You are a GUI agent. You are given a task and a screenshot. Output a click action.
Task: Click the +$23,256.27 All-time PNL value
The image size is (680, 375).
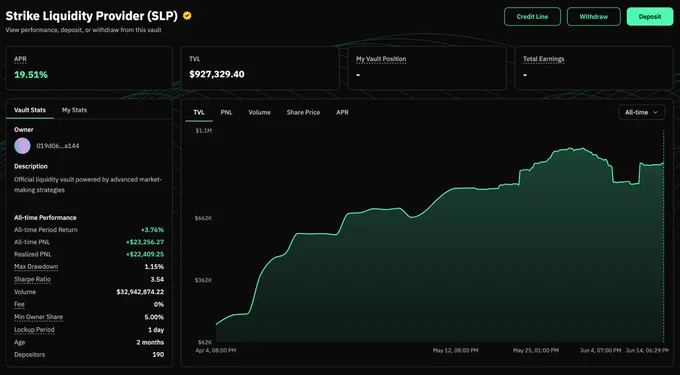pyautogui.click(x=145, y=242)
